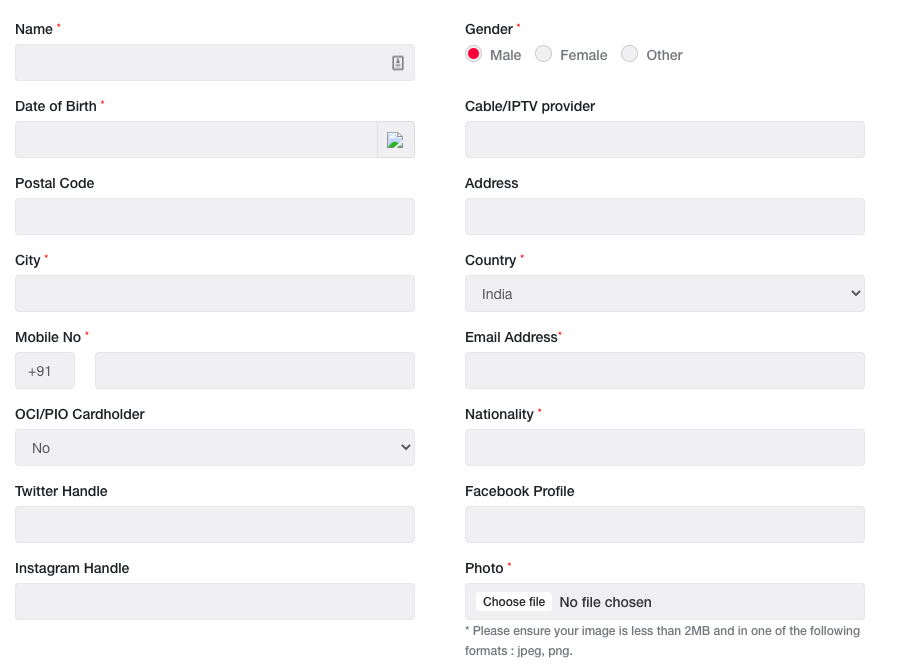Focus the Date of Birth input box
902x668 pixels.
pyautogui.click(x=195, y=140)
